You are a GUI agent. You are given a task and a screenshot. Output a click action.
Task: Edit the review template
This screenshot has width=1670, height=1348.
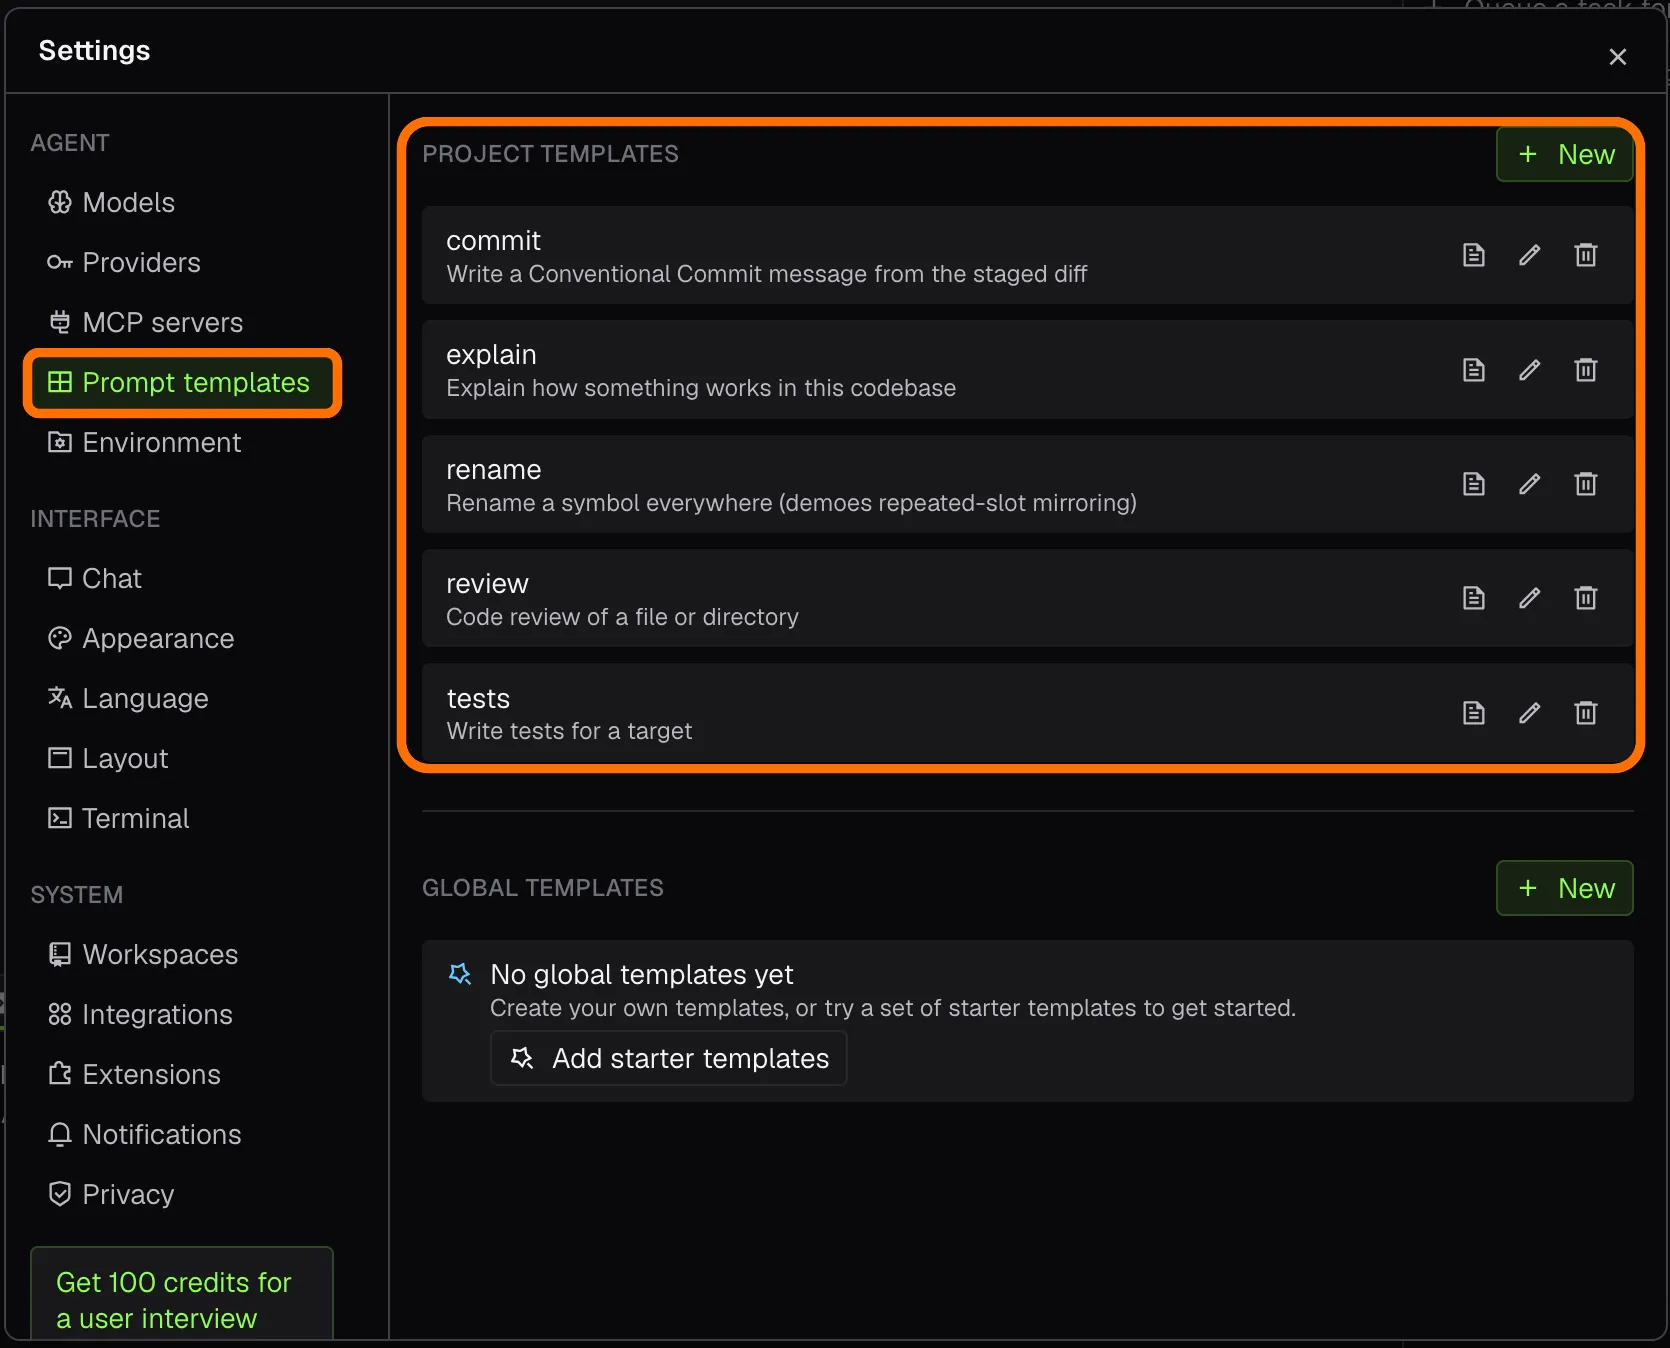click(1529, 598)
